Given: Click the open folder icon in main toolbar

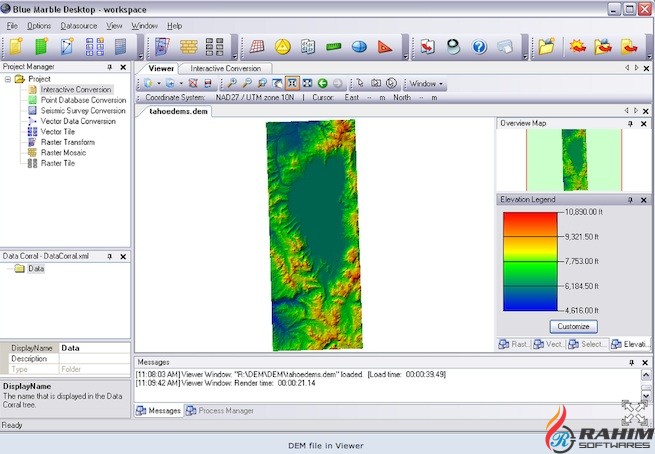Looking at the screenshot, I should coord(547,47).
